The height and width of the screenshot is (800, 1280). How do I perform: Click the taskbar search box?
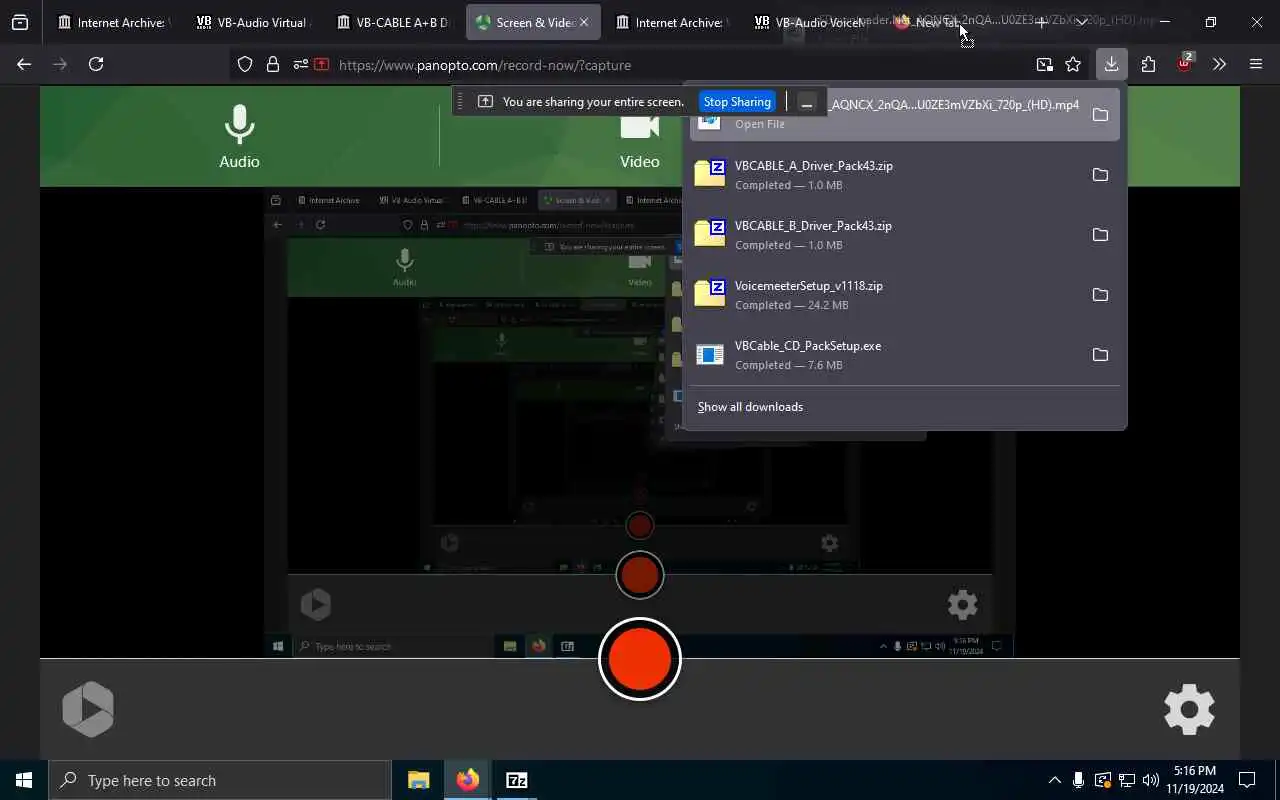point(220,780)
